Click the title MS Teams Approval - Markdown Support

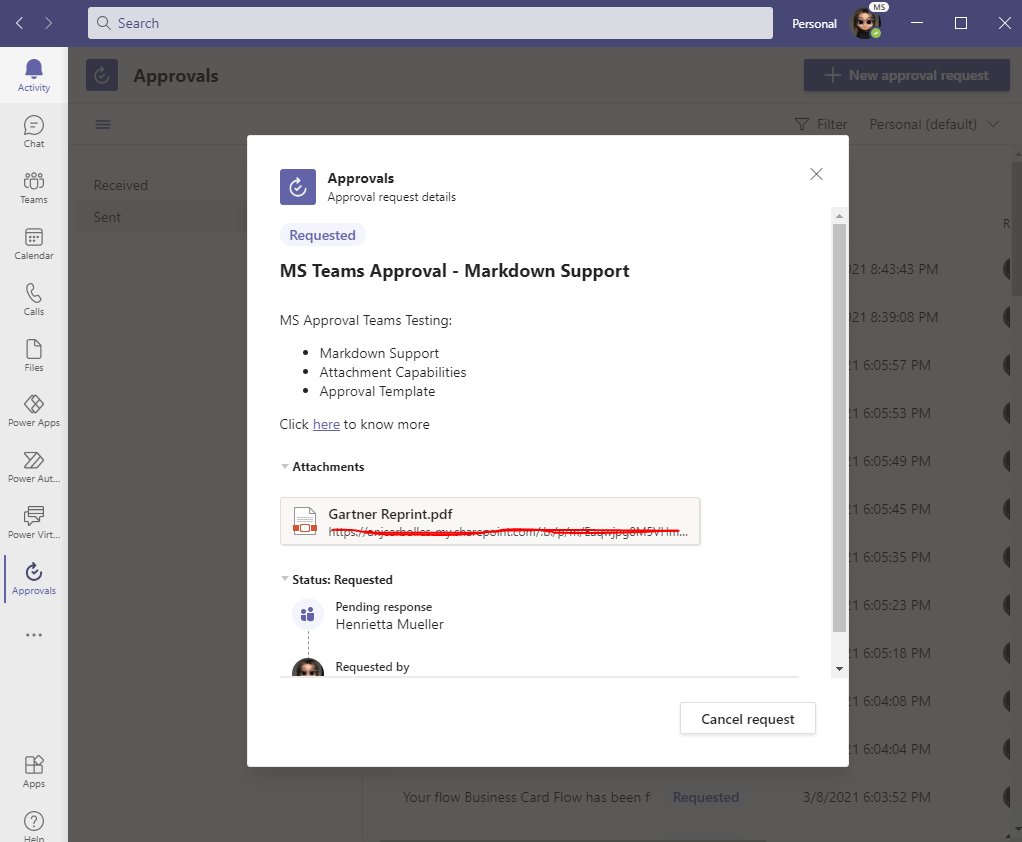(x=454, y=270)
